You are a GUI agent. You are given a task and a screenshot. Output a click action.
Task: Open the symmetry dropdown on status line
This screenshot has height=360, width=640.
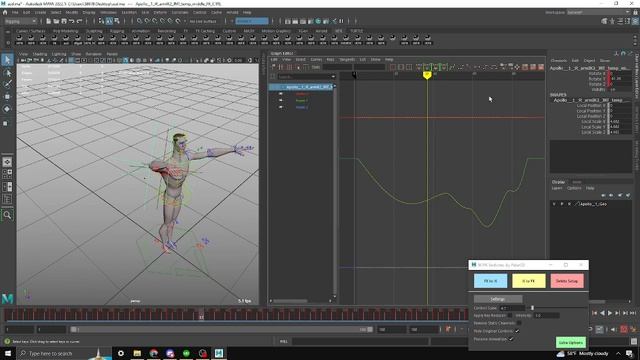click(252, 21)
